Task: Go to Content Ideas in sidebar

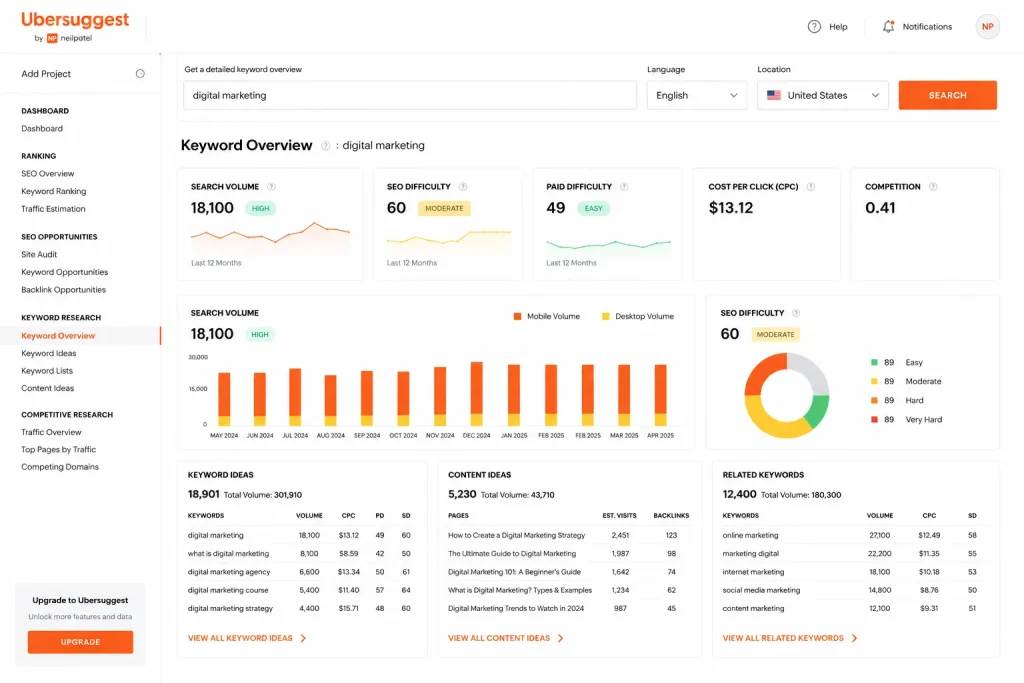Action: (48, 389)
